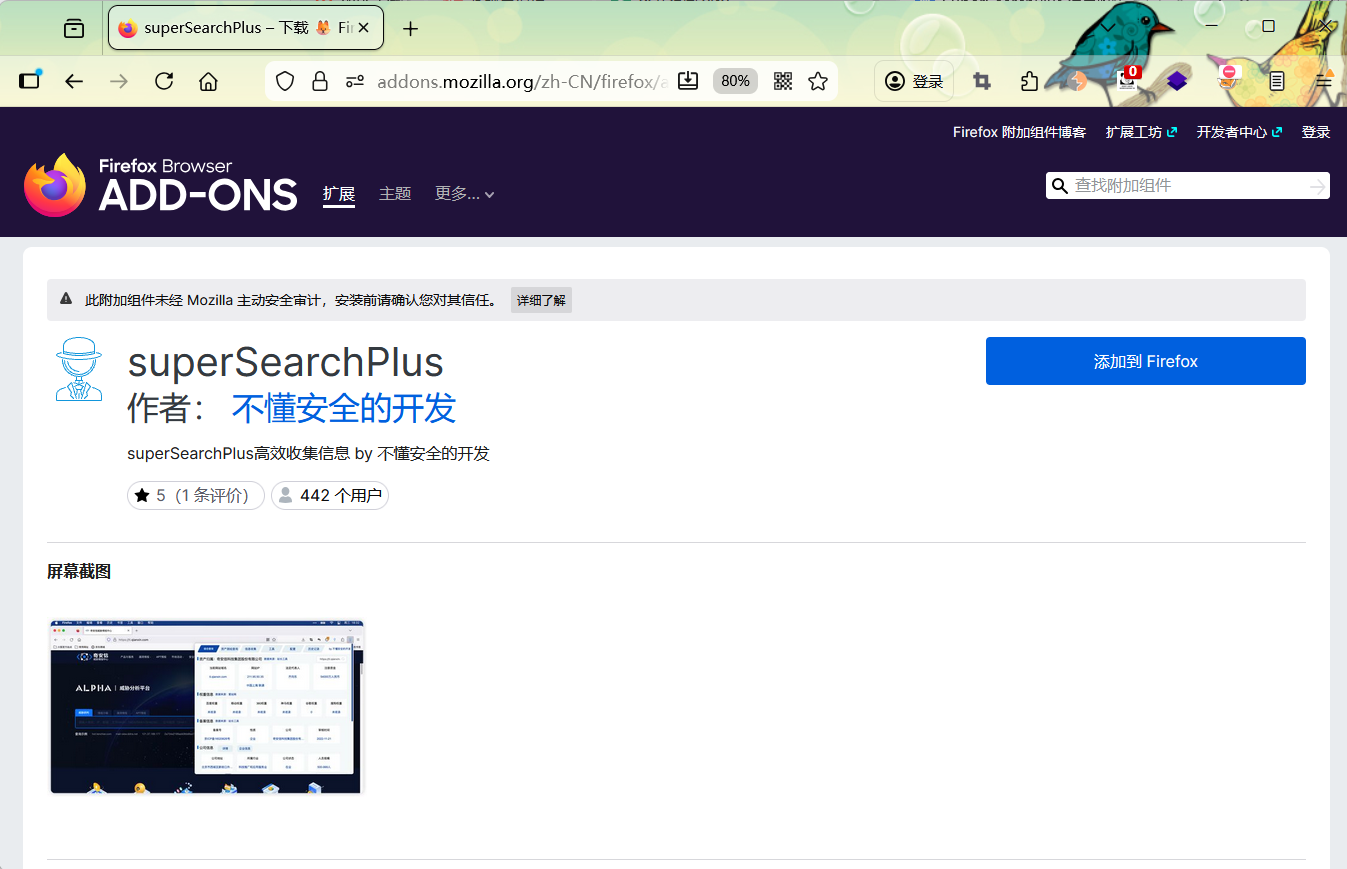Expand the 更多… dropdown menu
Screen dimensions: 1347x869
pyautogui.click(x=465, y=194)
